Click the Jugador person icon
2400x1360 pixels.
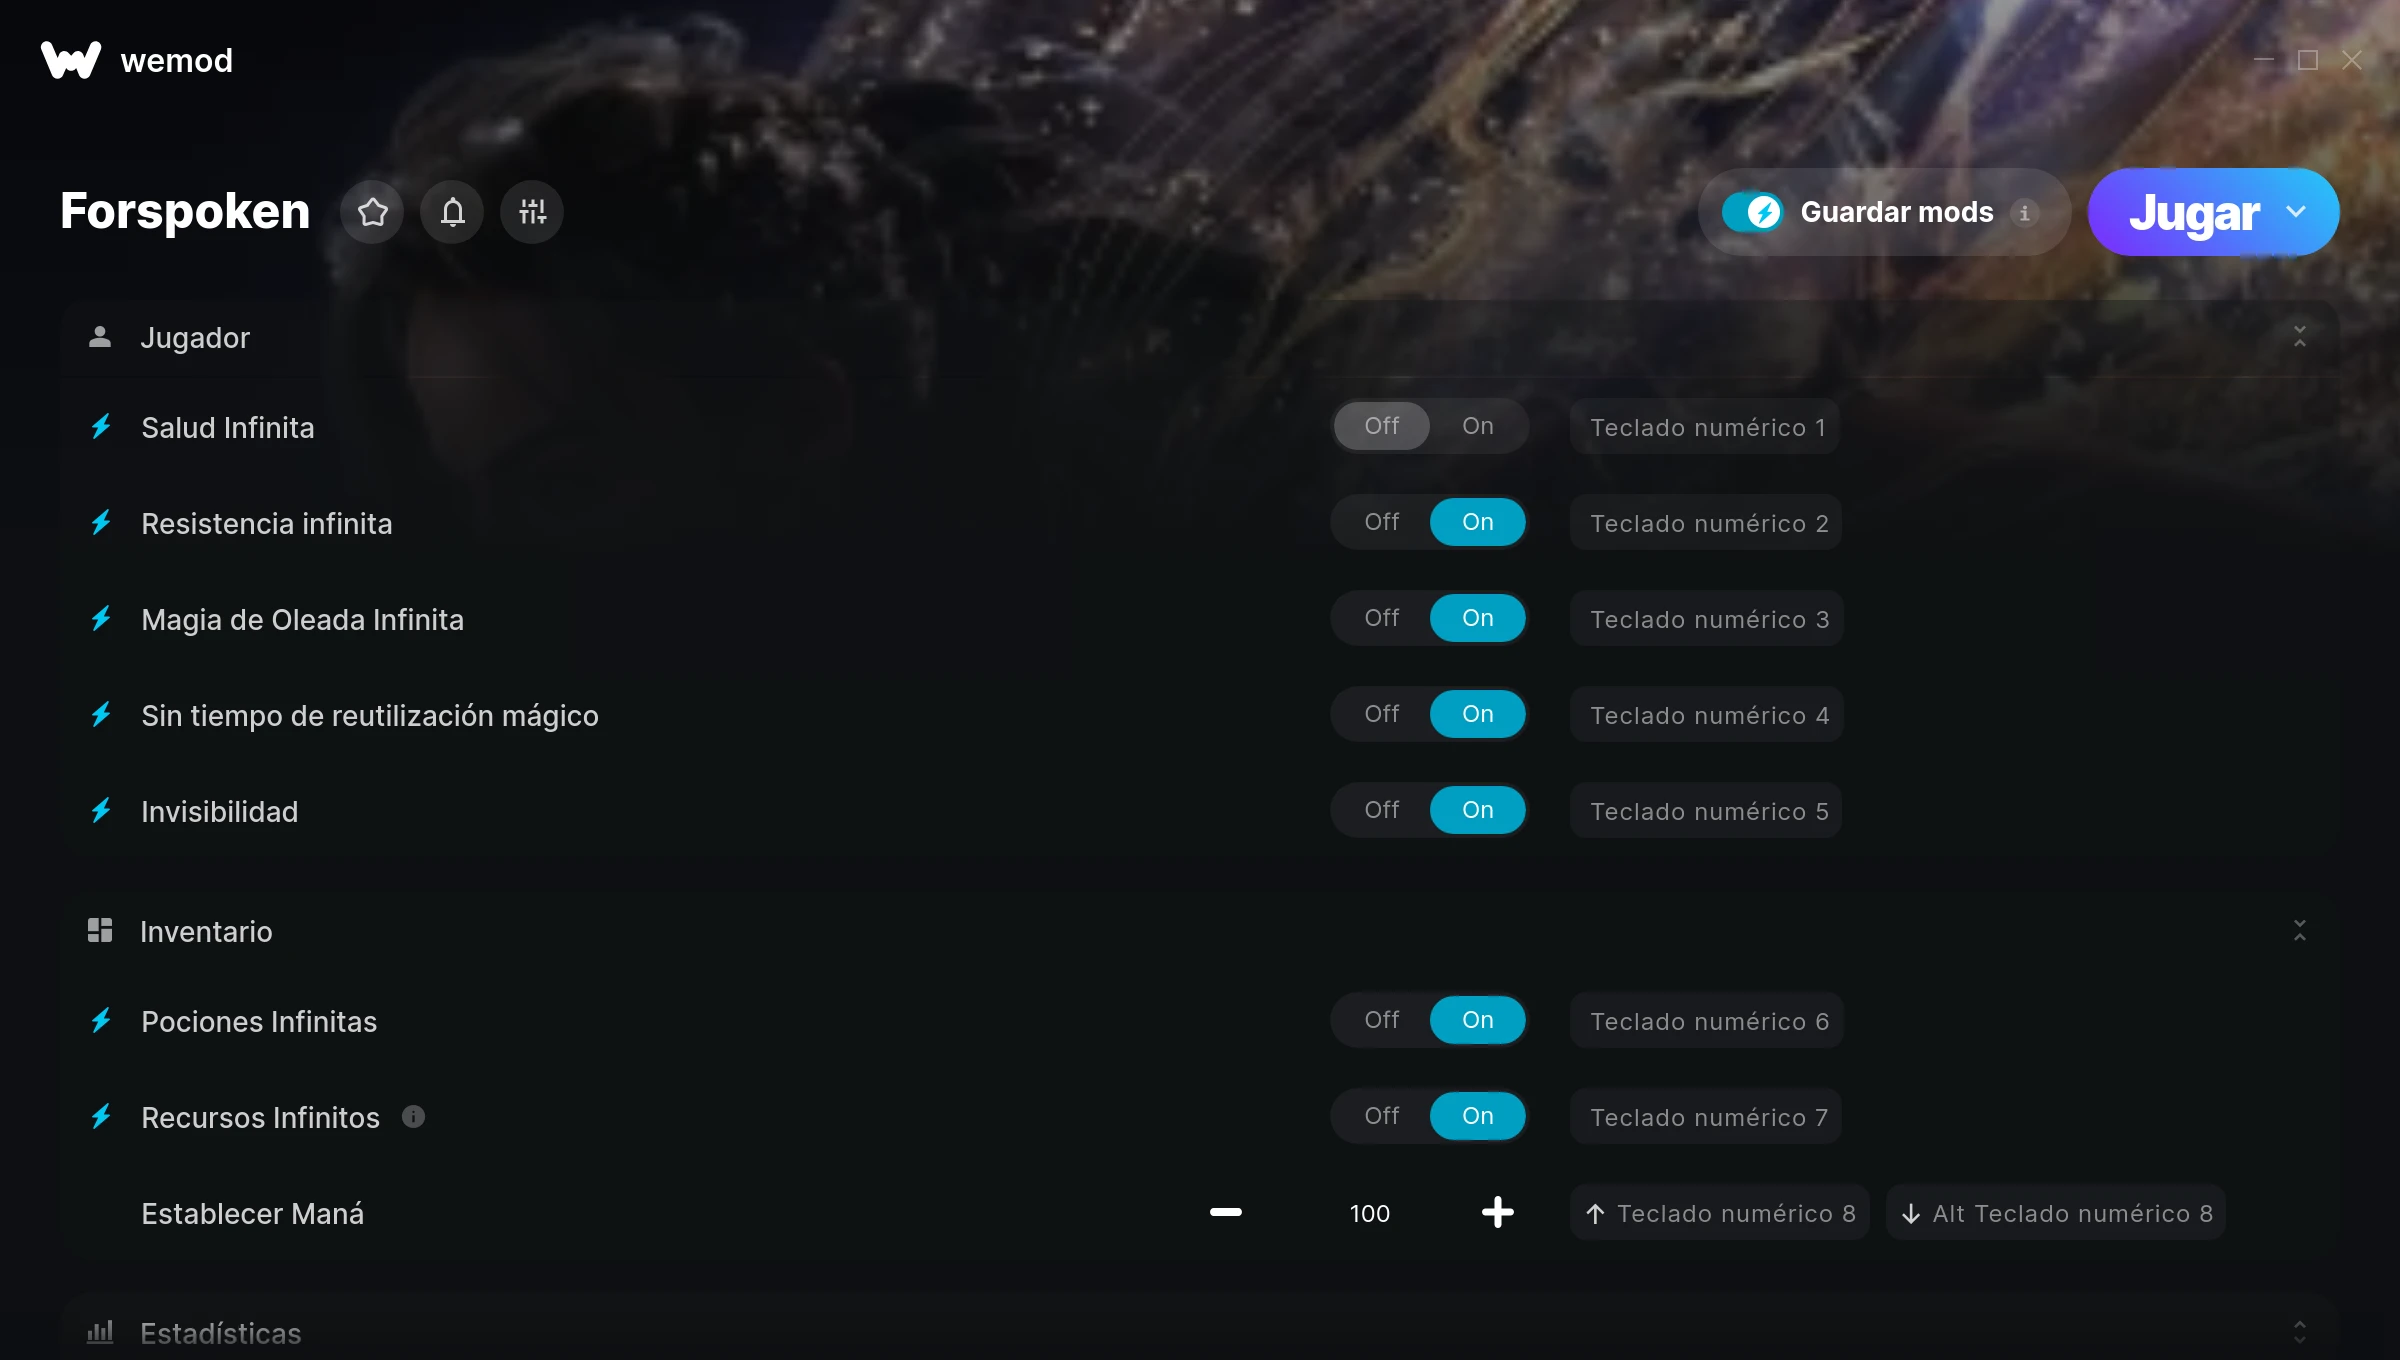(x=99, y=337)
